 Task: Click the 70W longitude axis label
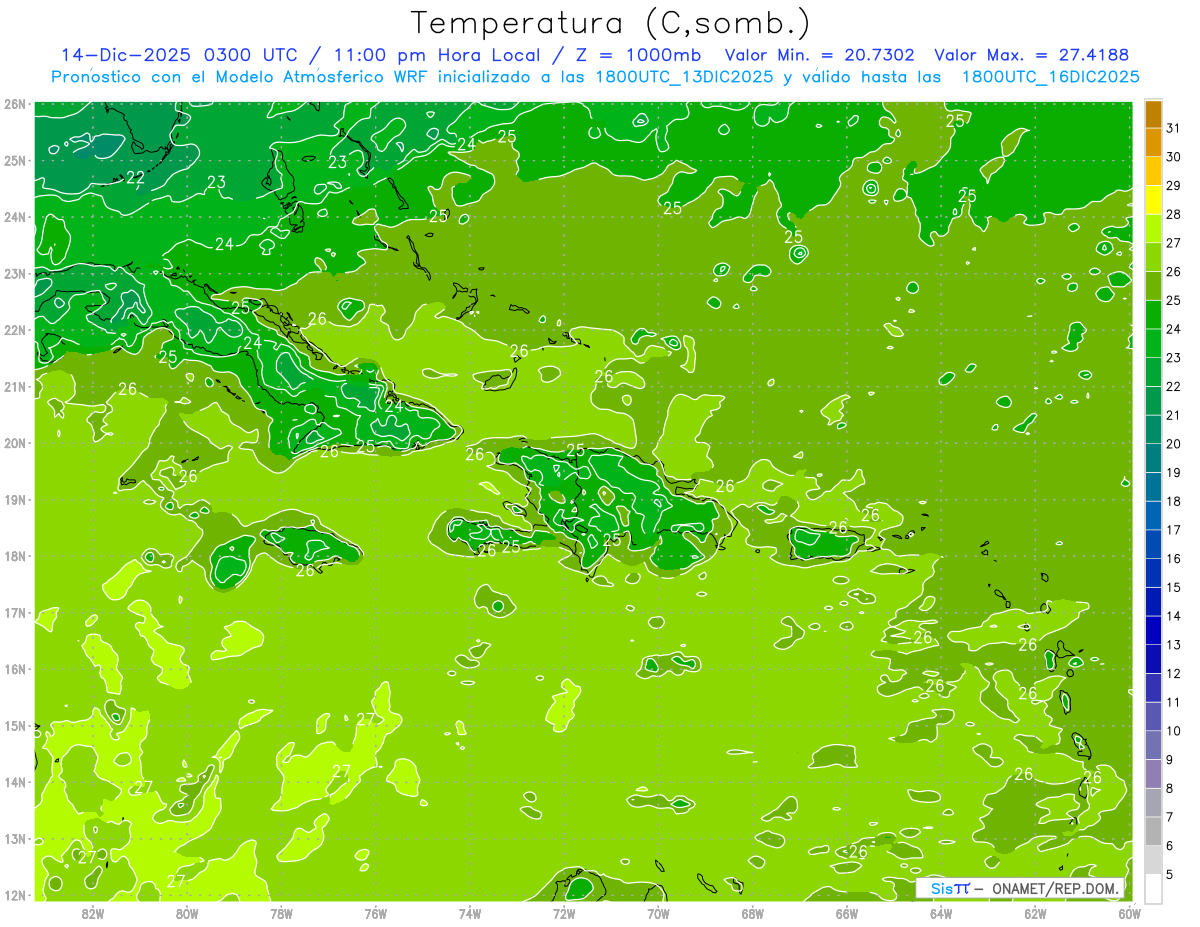[658, 914]
